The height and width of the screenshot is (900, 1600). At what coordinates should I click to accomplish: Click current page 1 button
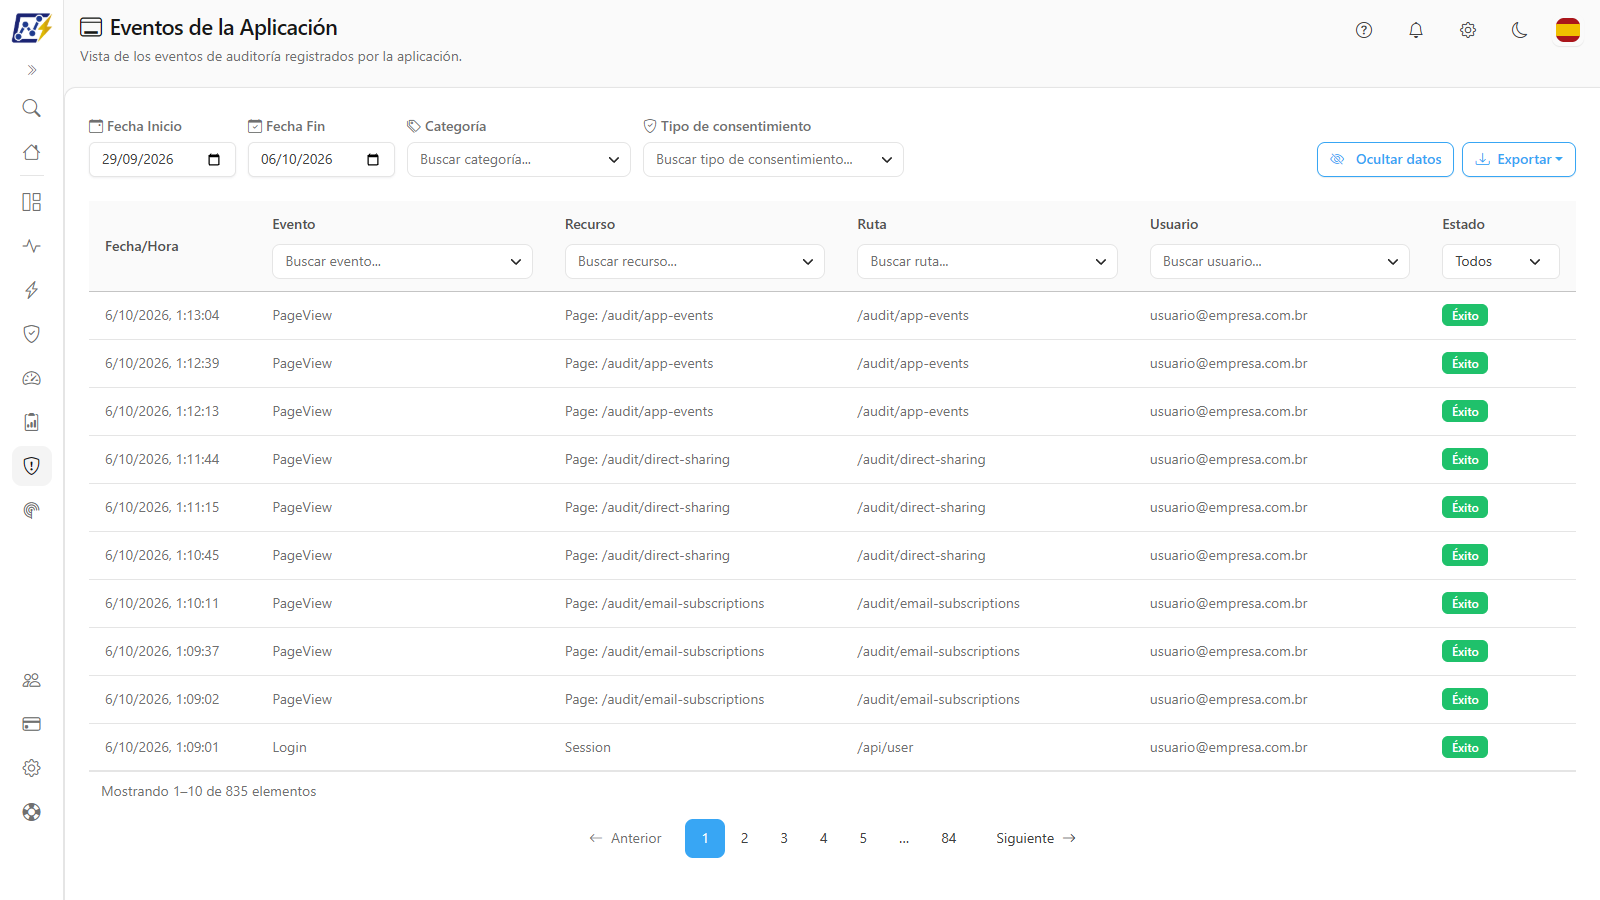pyautogui.click(x=705, y=838)
